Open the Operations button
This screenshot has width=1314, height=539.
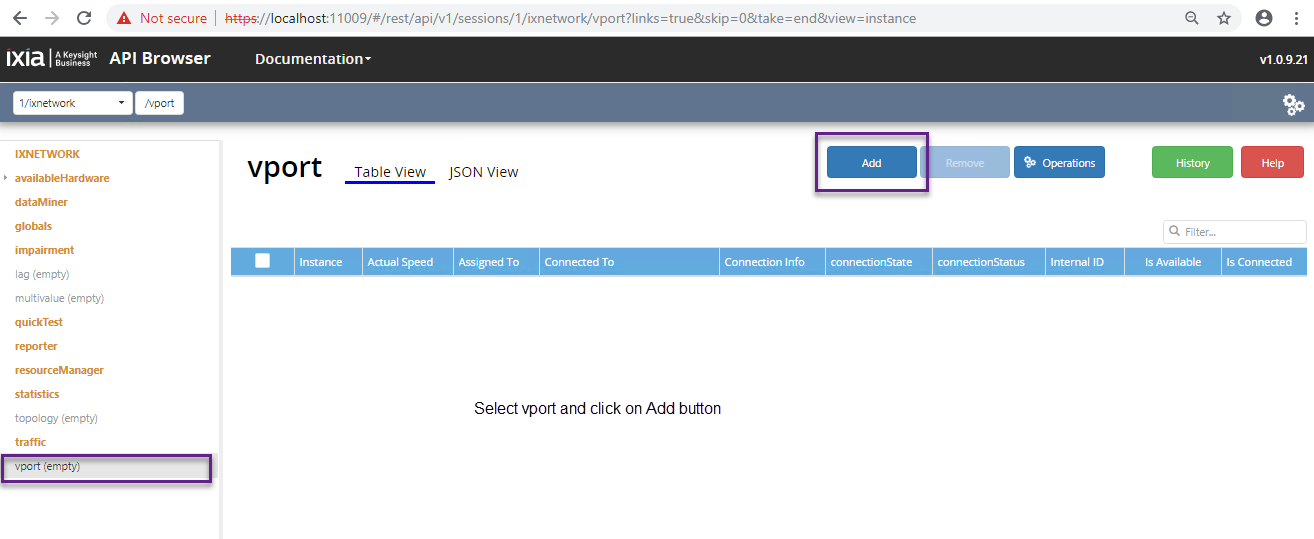point(1059,163)
